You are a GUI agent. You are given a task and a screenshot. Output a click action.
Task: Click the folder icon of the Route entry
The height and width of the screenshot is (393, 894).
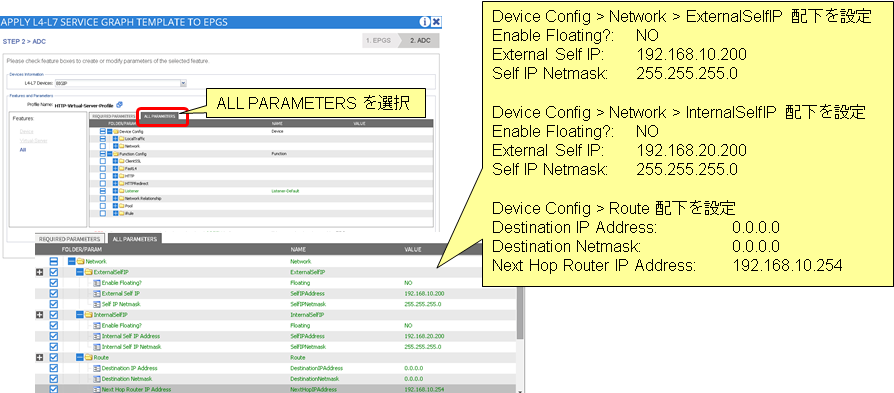(x=88, y=358)
